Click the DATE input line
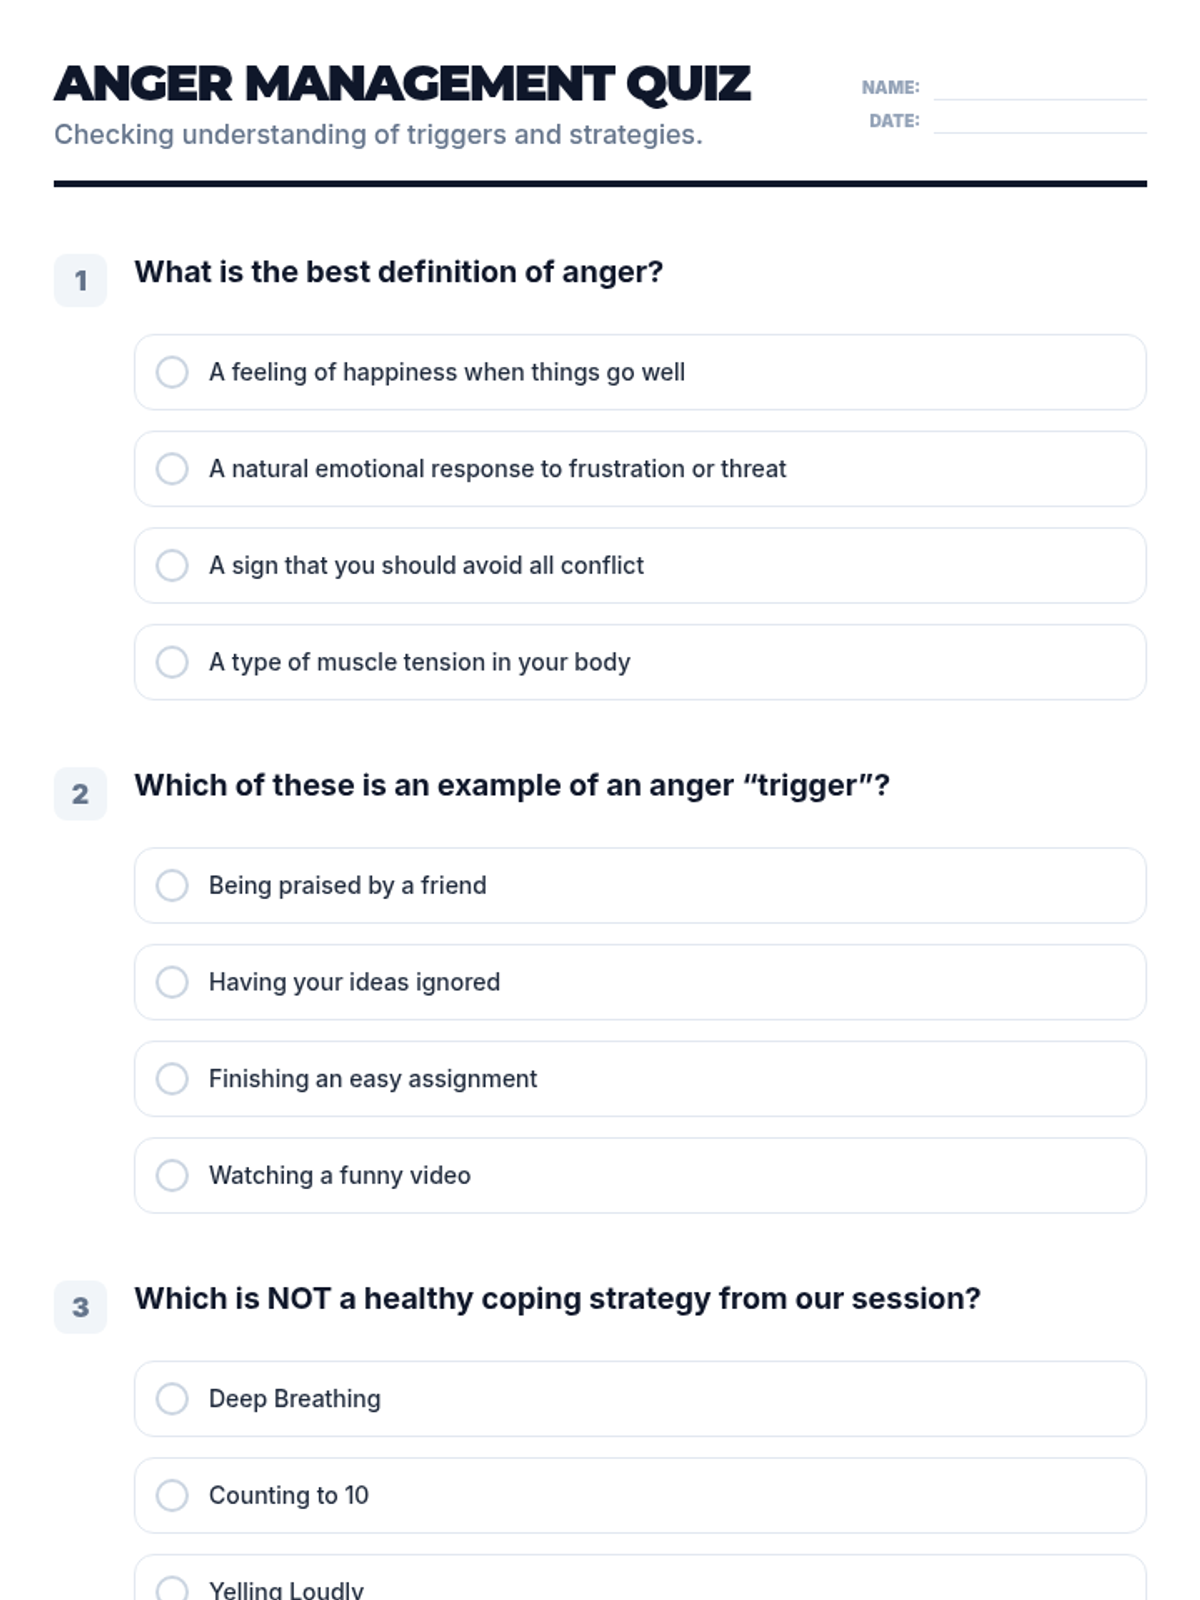 tap(1040, 122)
